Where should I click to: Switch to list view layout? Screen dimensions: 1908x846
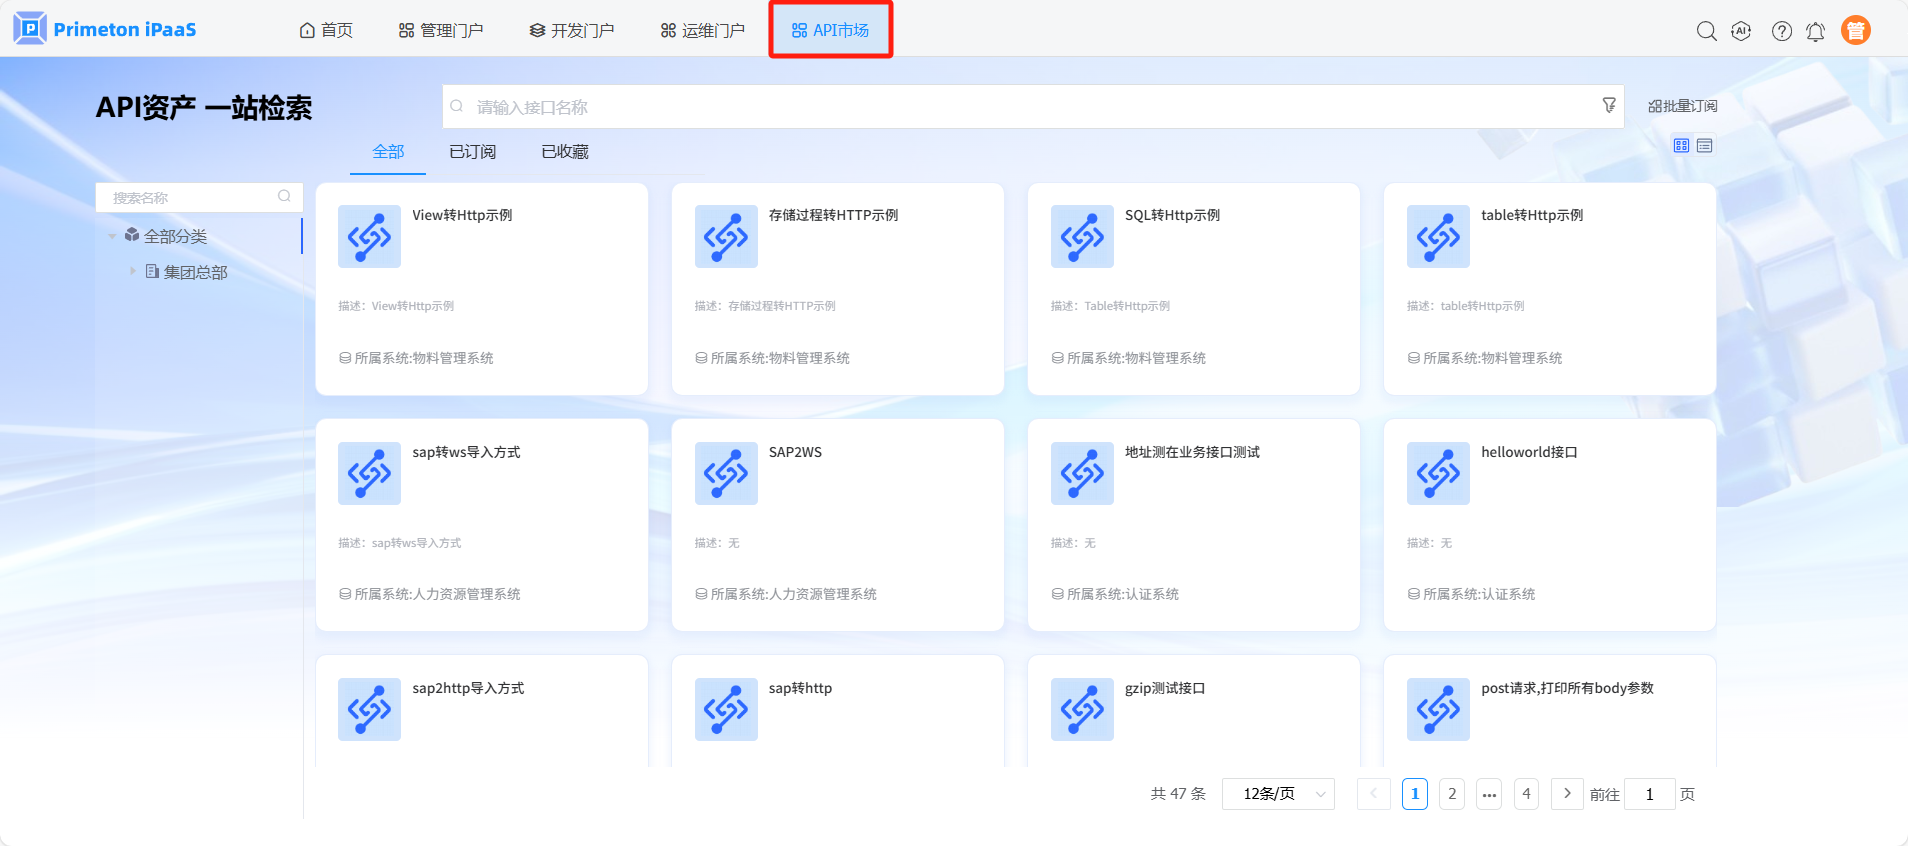click(x=1705, y=146)
